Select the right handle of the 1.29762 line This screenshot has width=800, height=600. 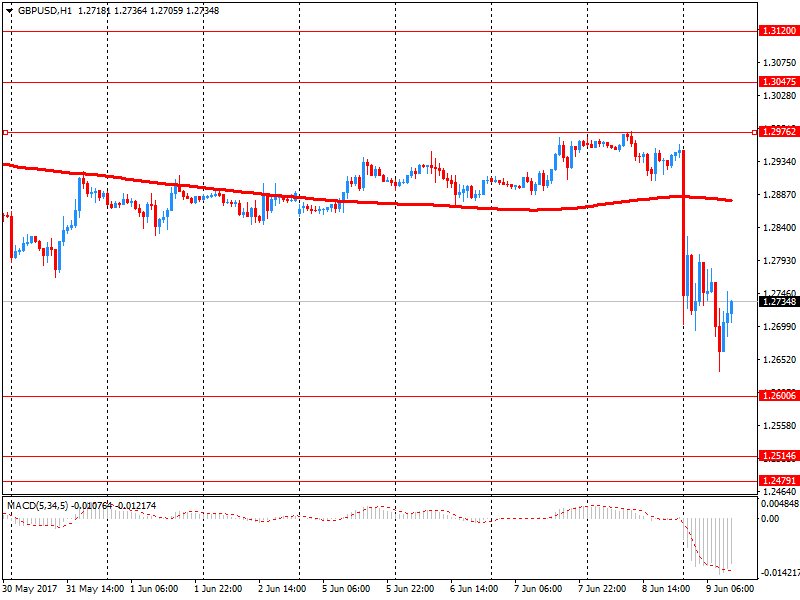pyautogui.click(x=755, y=133)
